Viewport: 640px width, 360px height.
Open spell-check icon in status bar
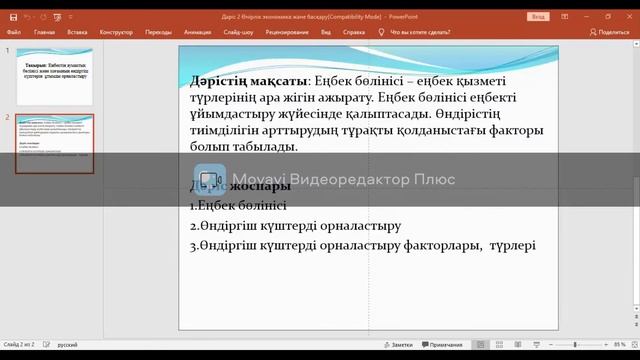coord(46,344)
